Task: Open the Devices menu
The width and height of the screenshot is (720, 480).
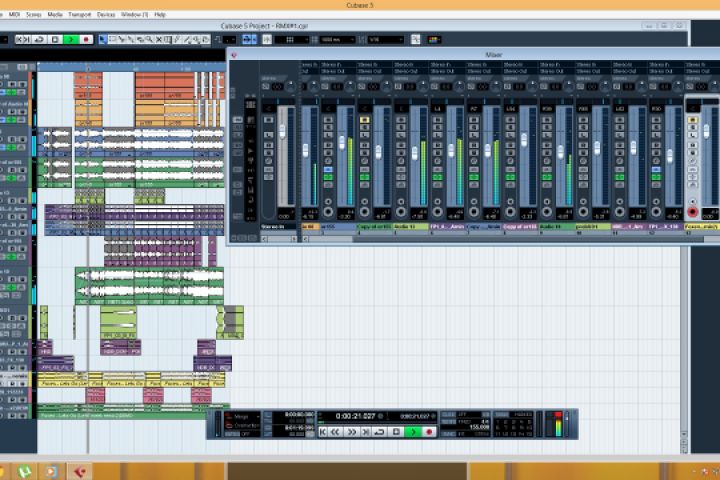Action: pos(106,15)
